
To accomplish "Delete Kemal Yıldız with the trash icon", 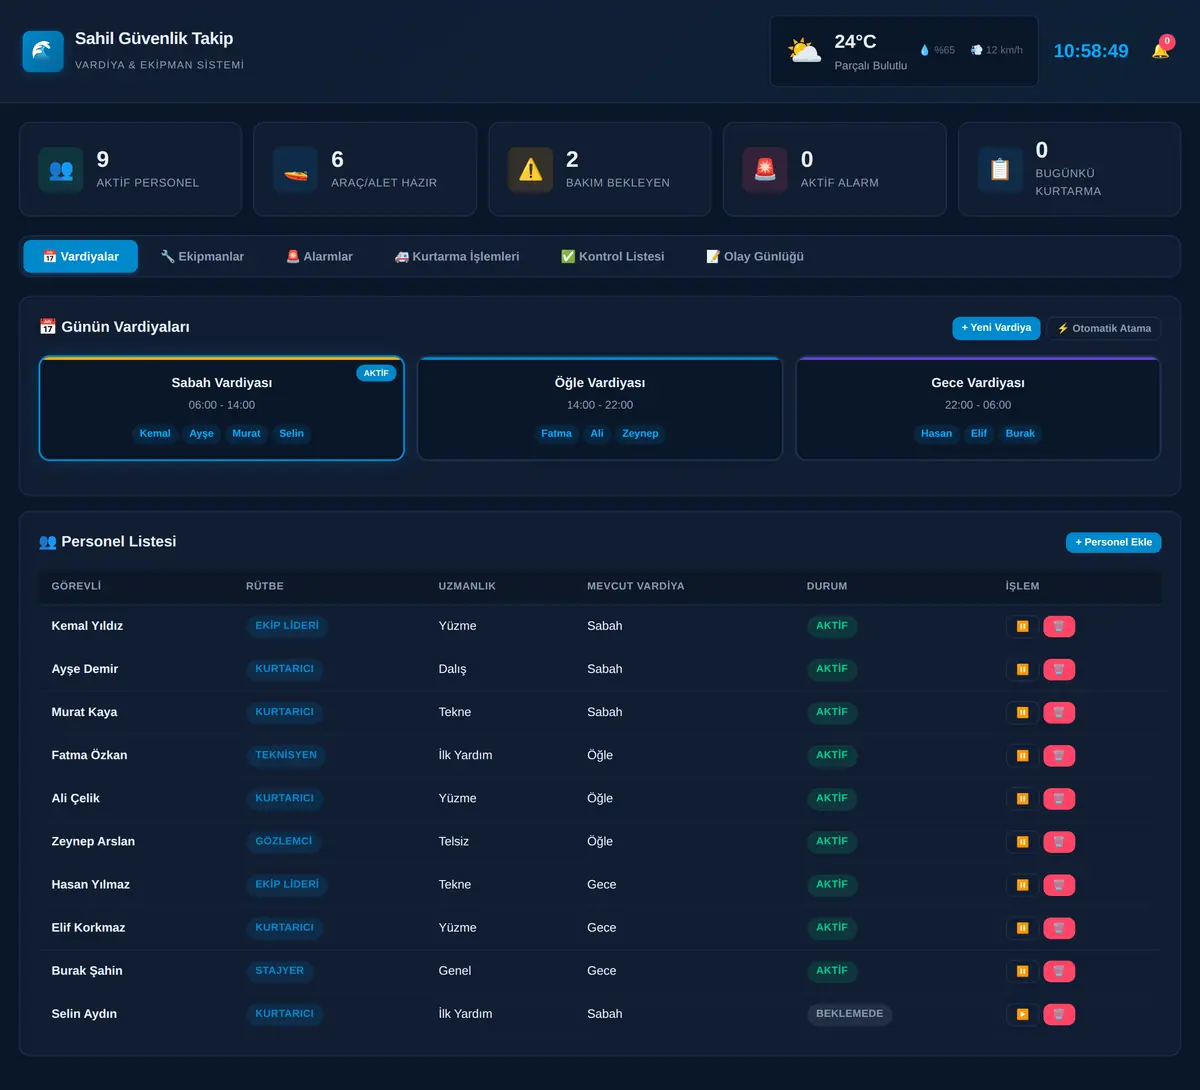I will point(1059,626).
